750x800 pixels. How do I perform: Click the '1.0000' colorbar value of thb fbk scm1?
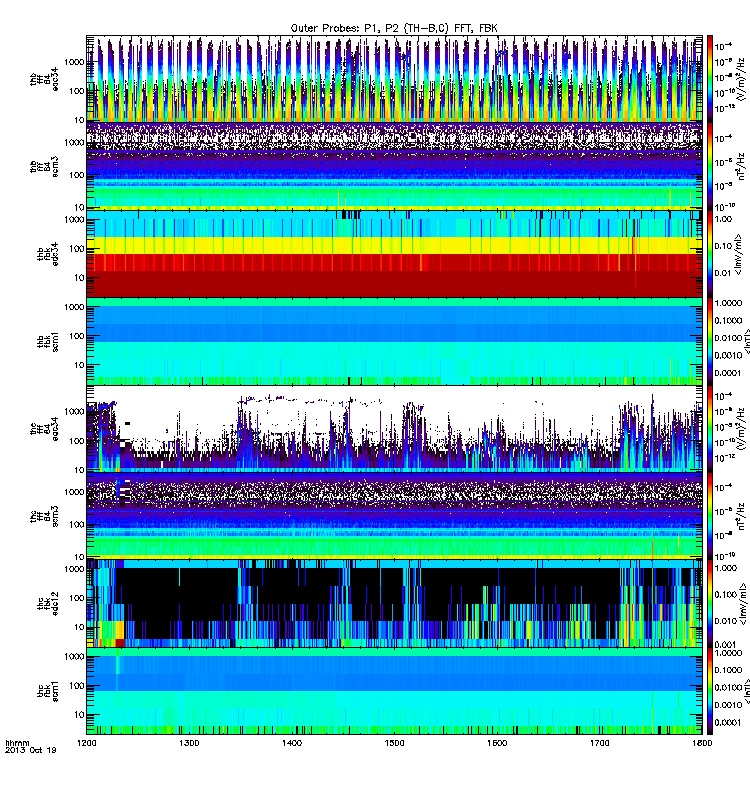pyautogui.click(x=728, y=303)
